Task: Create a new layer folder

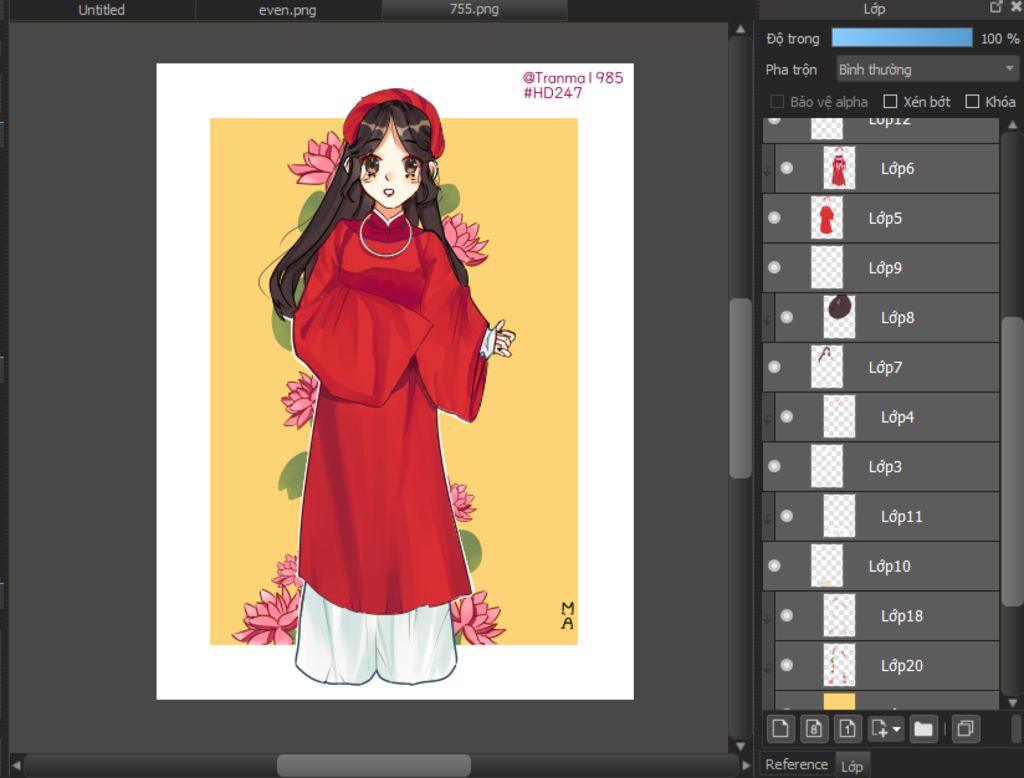Action: [923, 728]
